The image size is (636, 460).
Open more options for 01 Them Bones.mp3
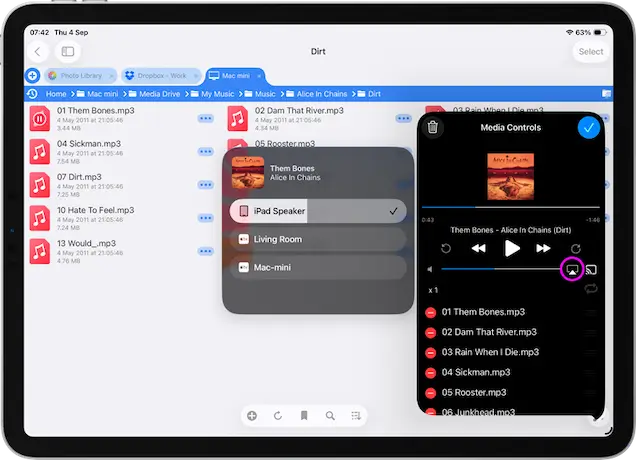tap(206, 118)
